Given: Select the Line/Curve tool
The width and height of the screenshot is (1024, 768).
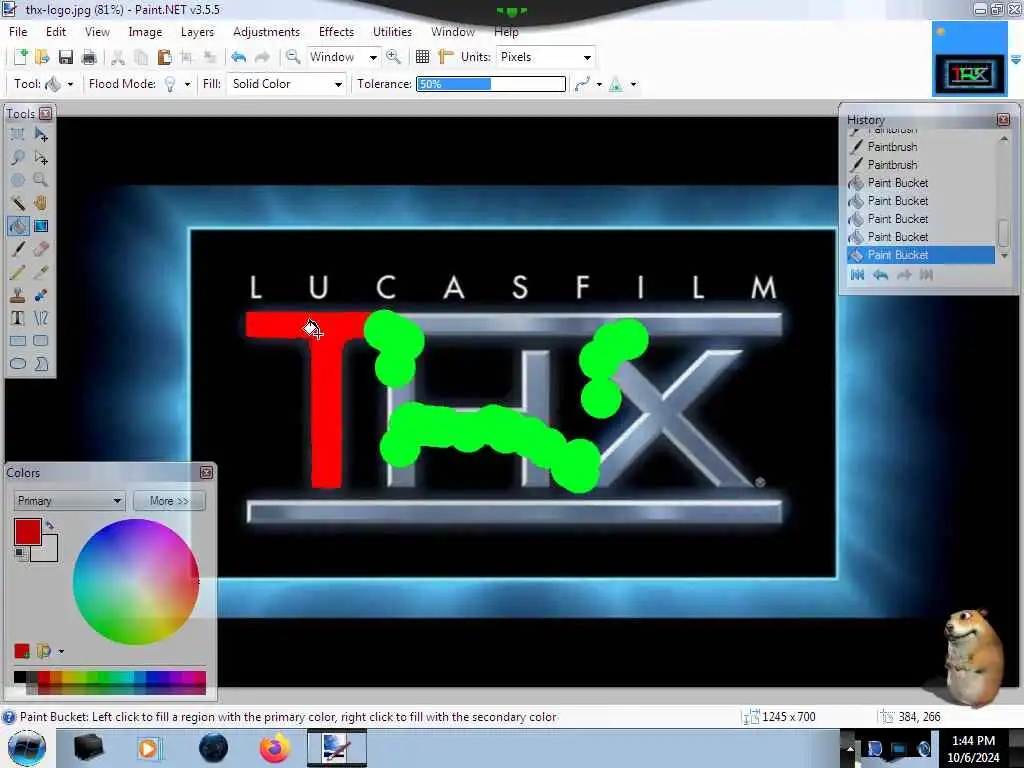Looking at the screenshot, I should click(41, 318).
